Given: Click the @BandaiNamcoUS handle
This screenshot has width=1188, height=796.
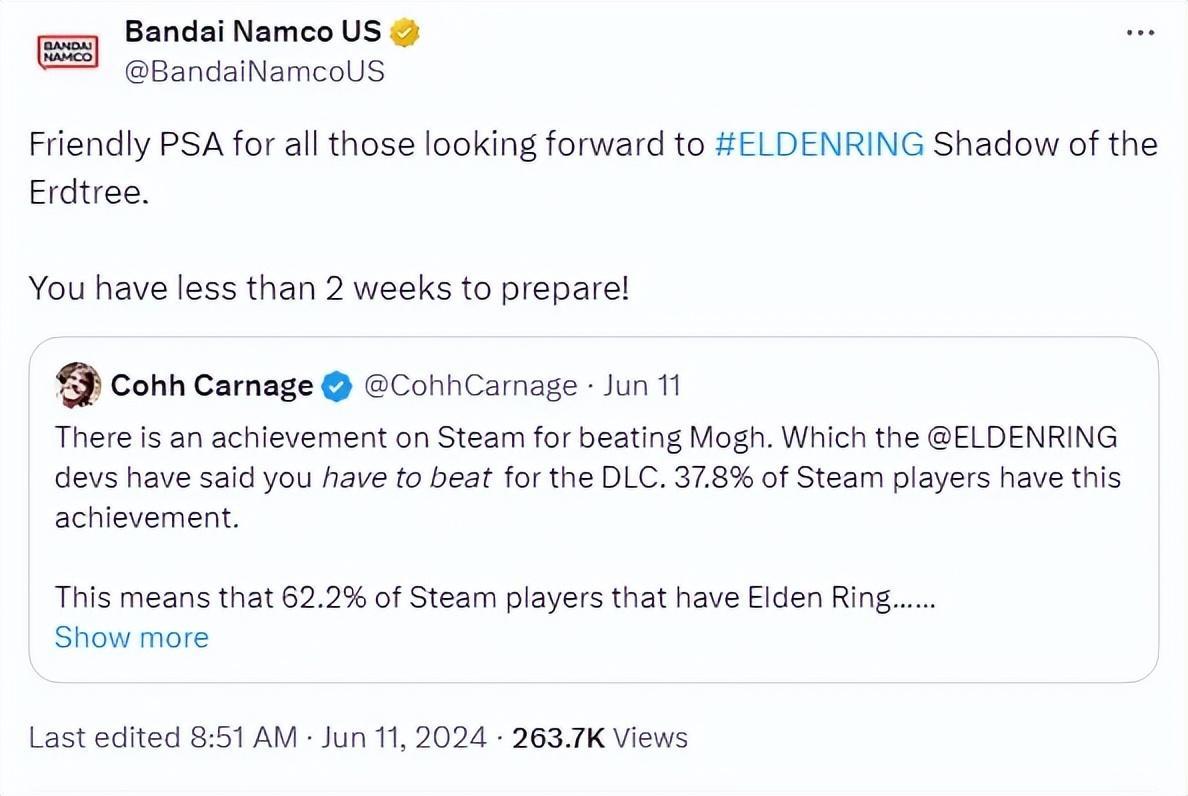Looking at the screenshot, I should tap(254, 72).
